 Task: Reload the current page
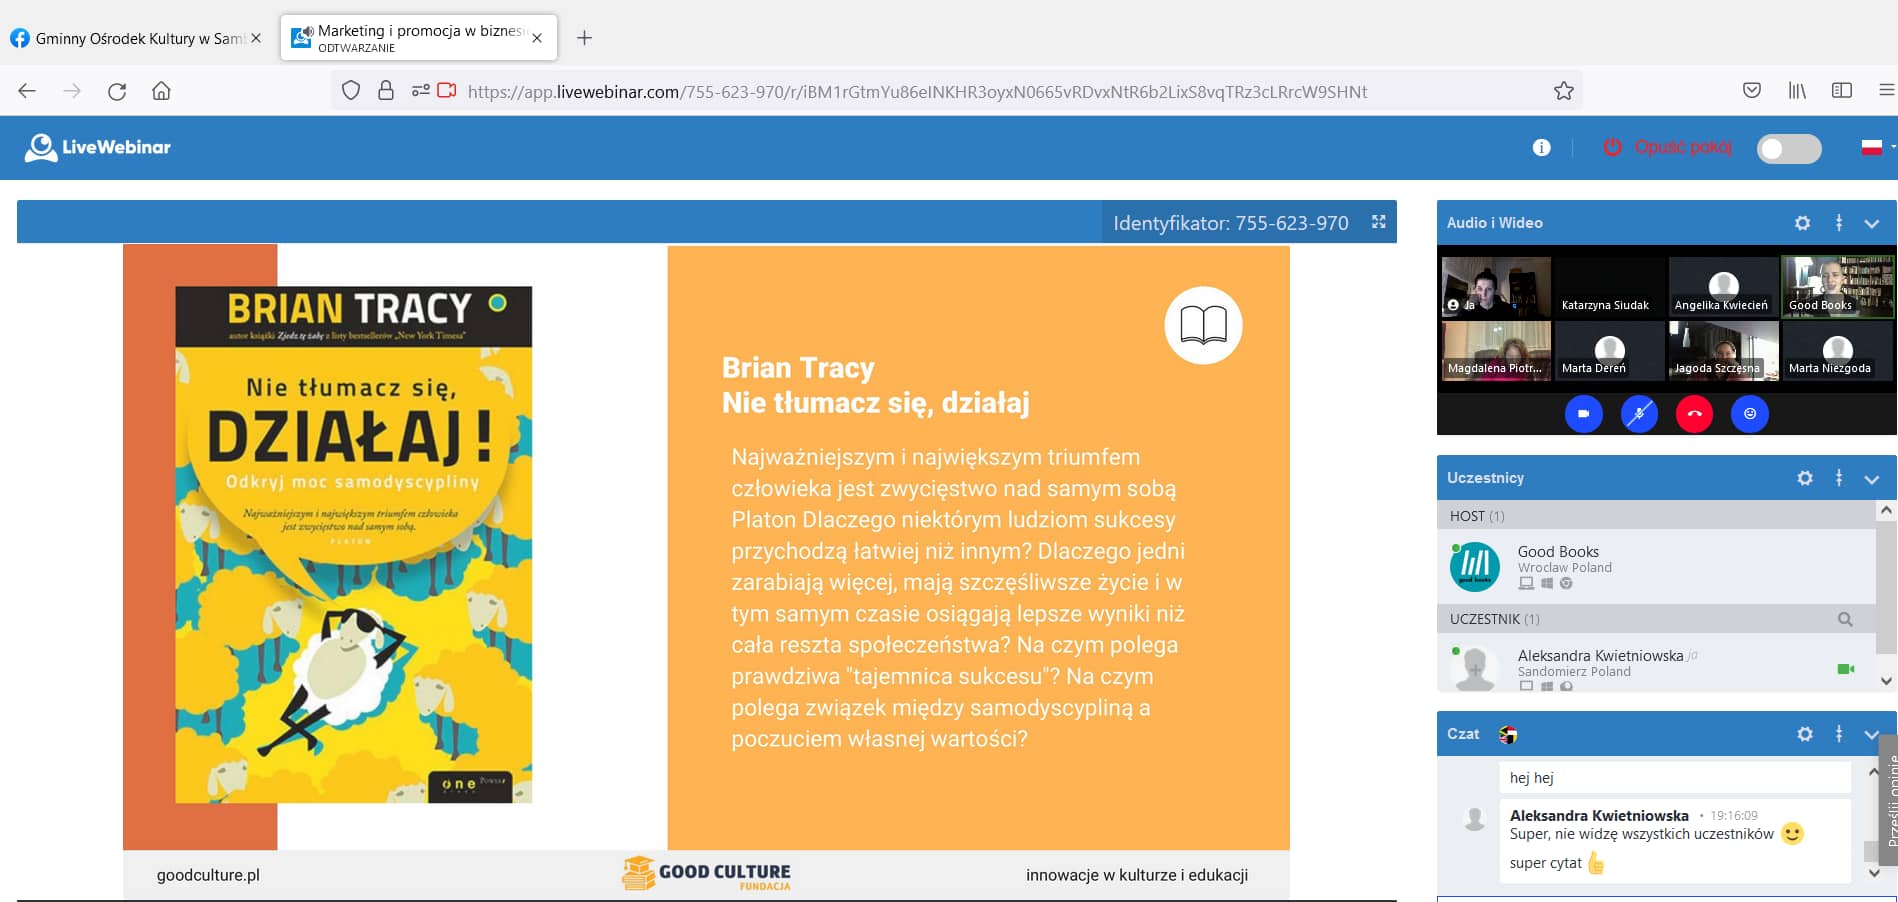(117, 91)
